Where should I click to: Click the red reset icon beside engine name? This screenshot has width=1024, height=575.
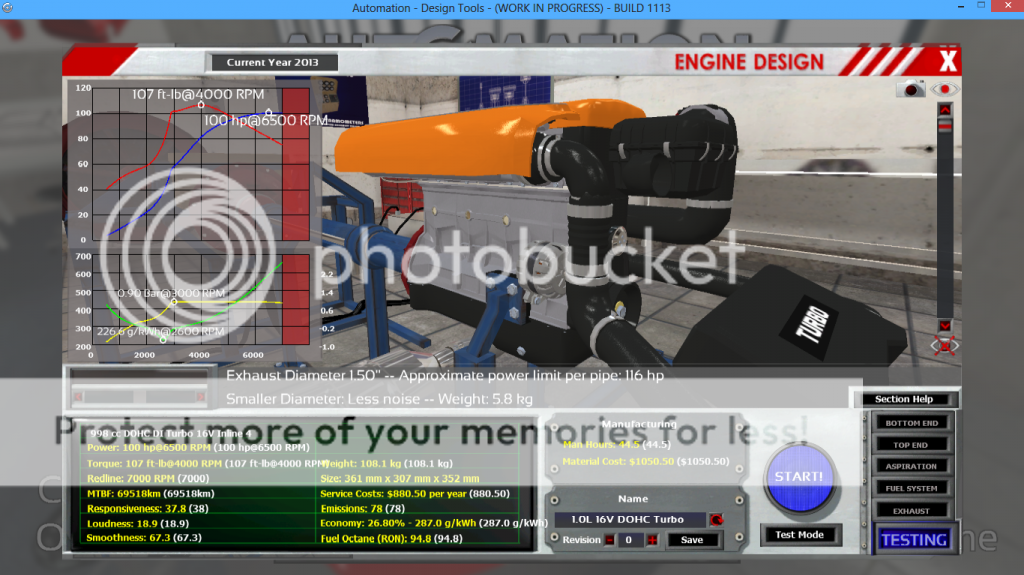[716, 520]
